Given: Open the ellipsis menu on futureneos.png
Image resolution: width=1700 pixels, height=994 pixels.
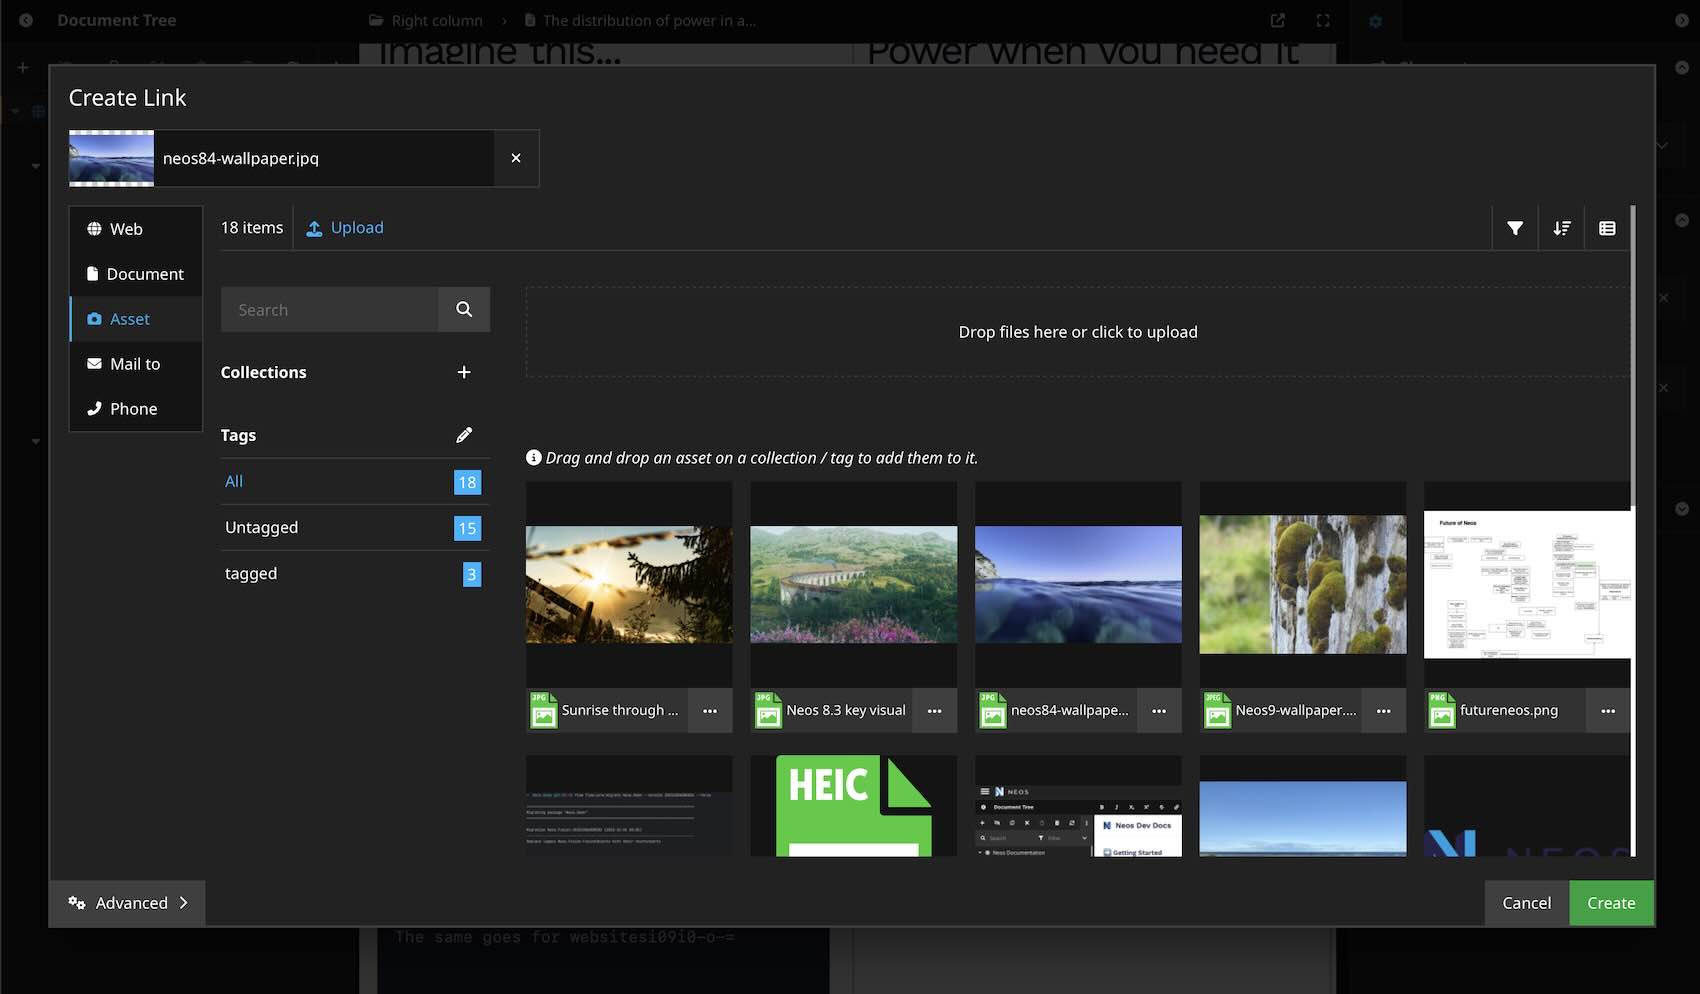Looking at the screenshot, I should [1608, 710].
